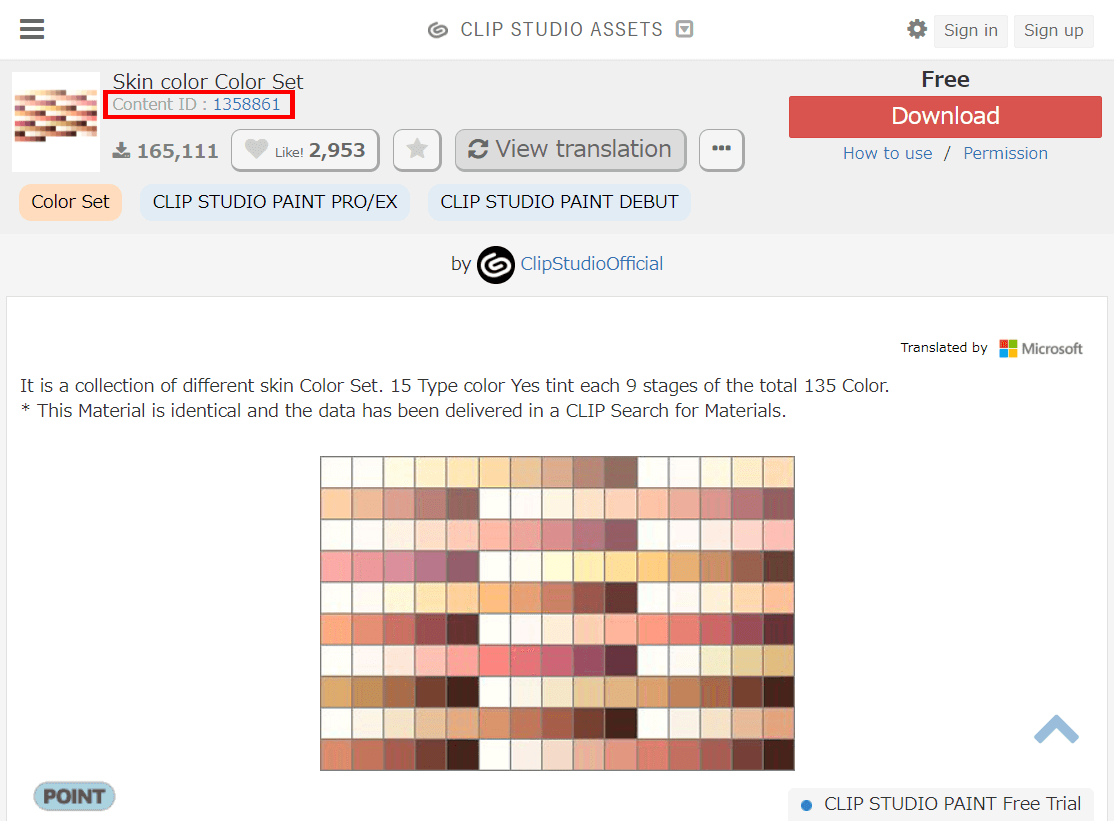Click the Clip Studio Assets logo icon
This screenshot has width=1114, height=821.
(x=437, y=30)
